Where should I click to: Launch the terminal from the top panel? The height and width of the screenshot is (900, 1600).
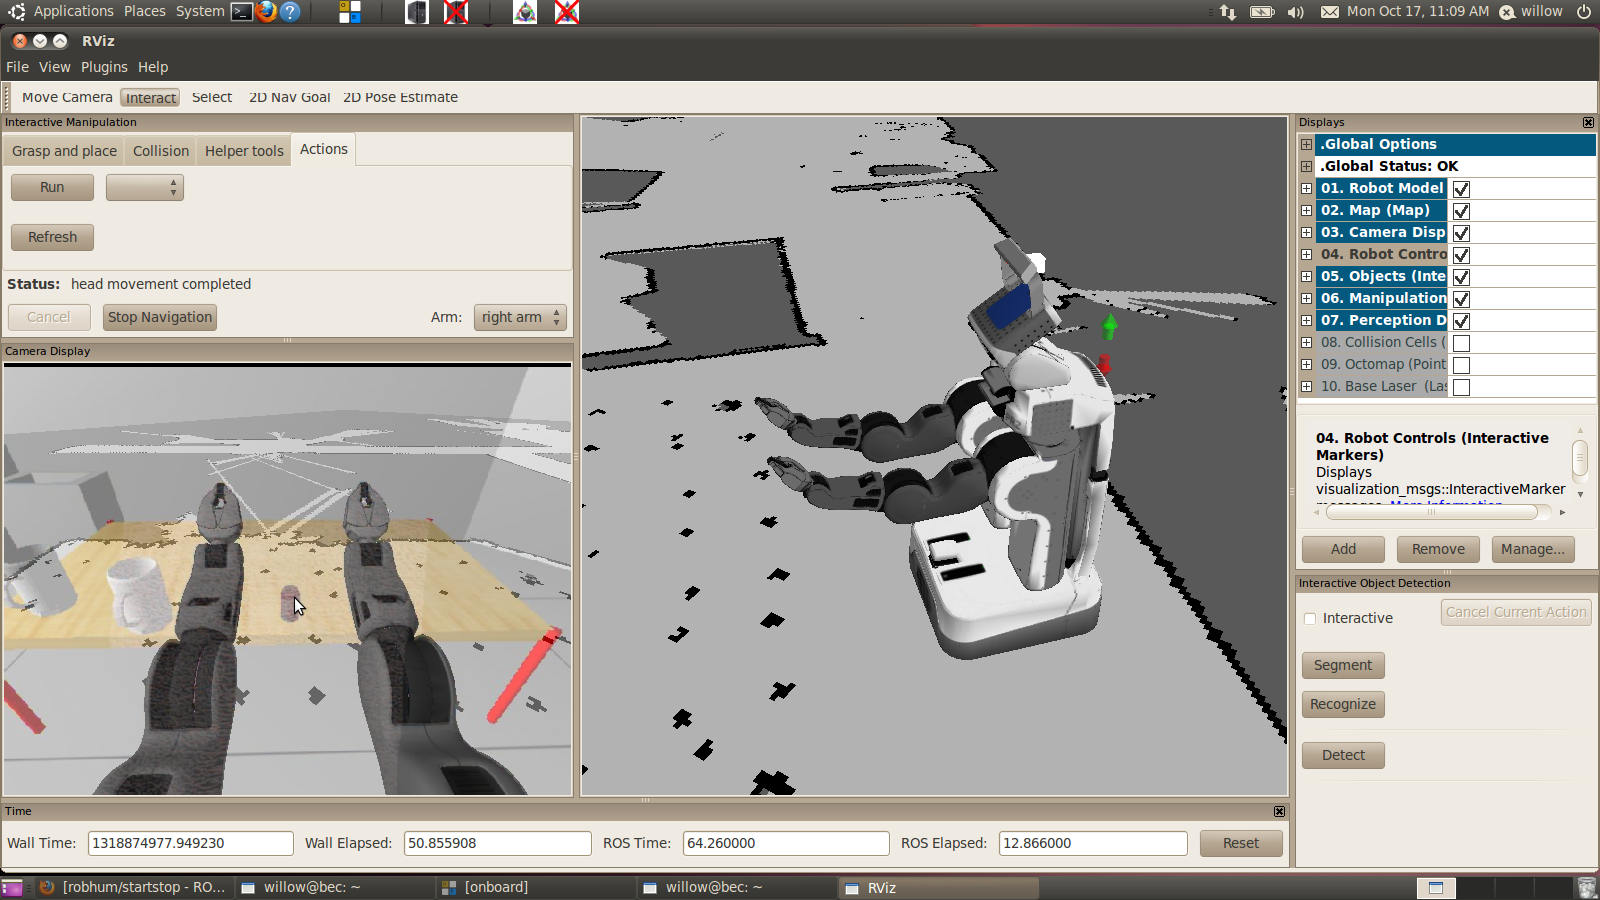click(241, 12)
